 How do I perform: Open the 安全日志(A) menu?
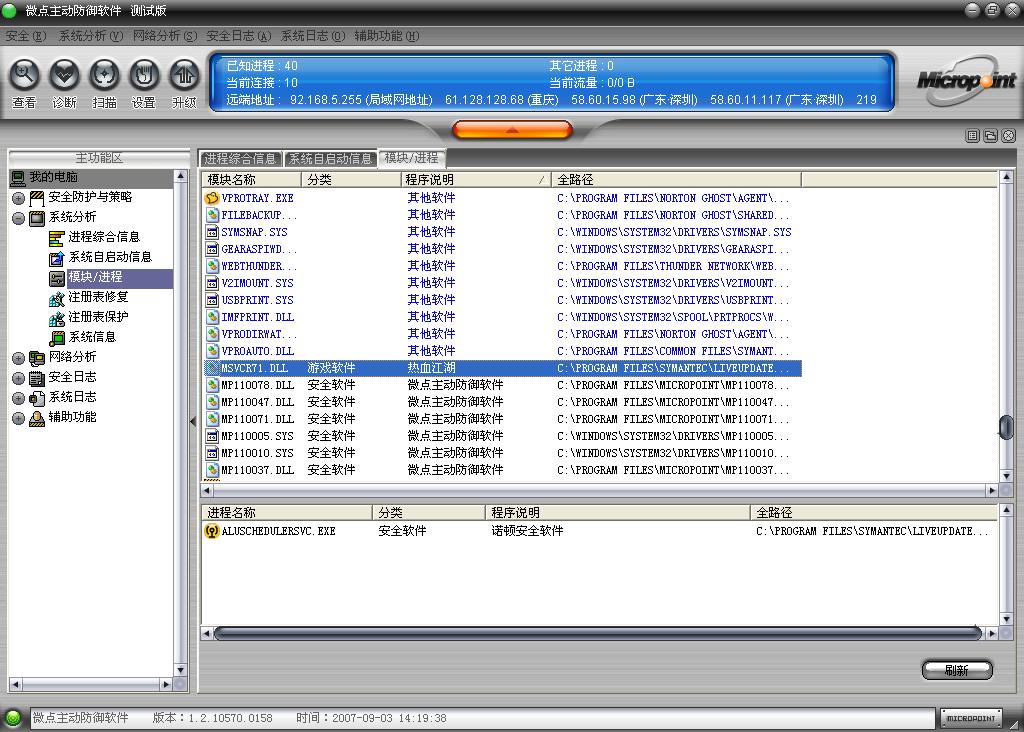tap(238, 36)
